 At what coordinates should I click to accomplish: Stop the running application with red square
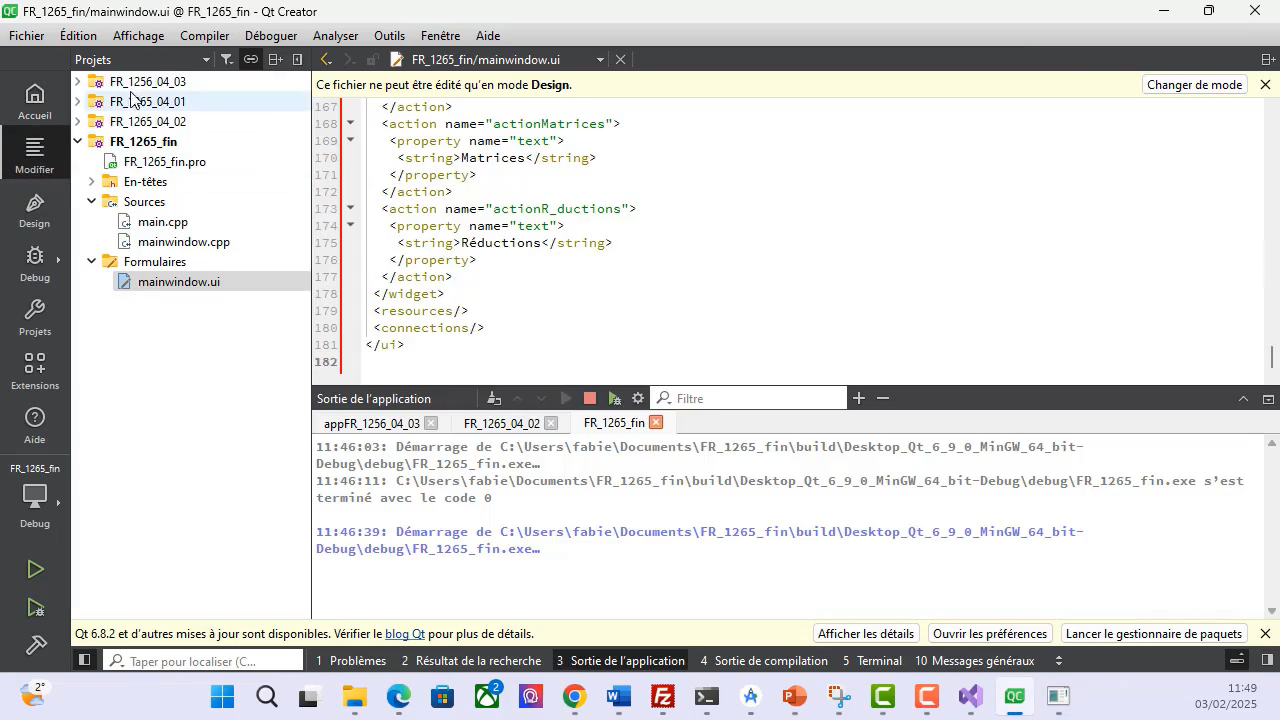590,399
